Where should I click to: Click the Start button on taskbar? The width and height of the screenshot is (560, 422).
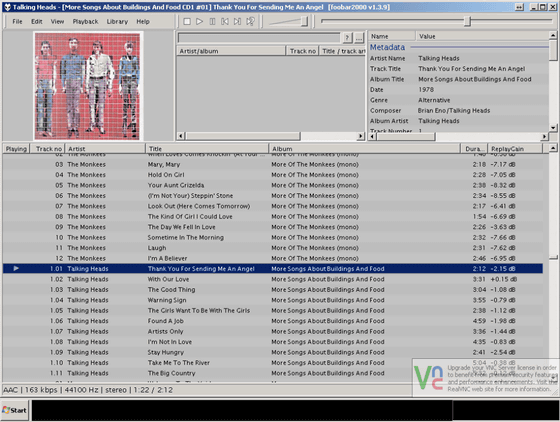click(x=15, y=410)
